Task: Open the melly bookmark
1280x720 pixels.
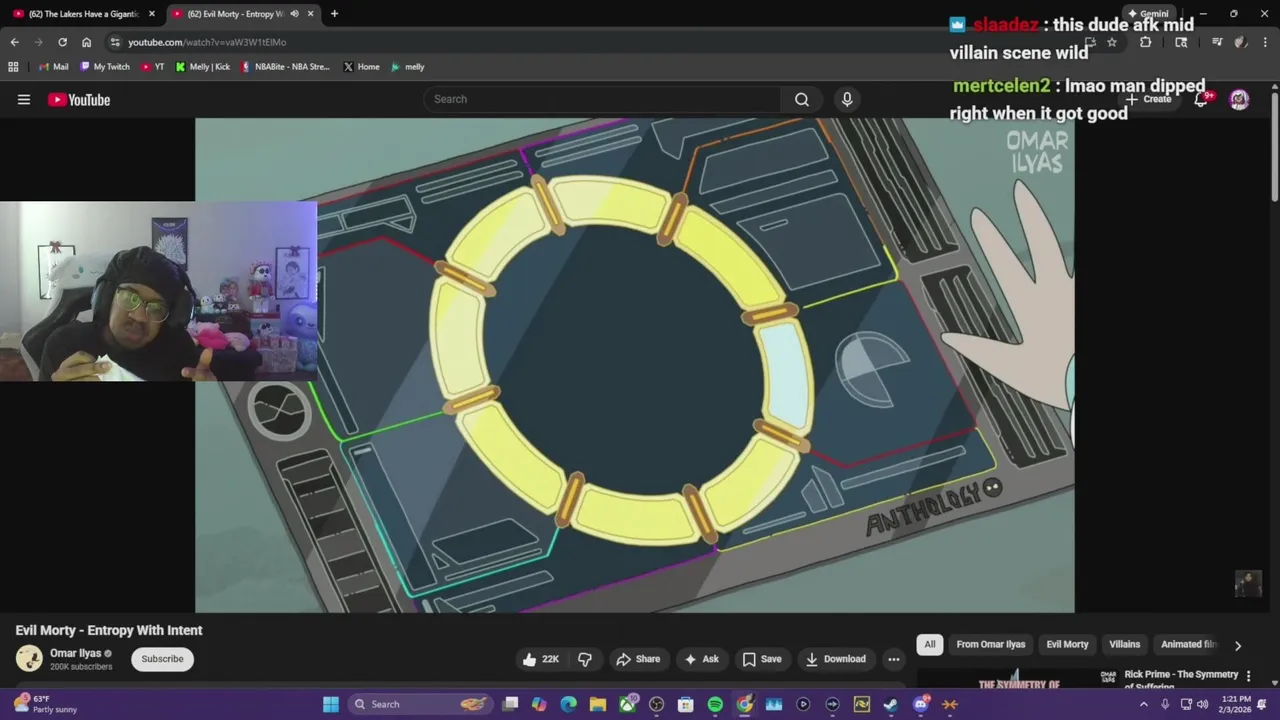Action: [x=407, y=67]
